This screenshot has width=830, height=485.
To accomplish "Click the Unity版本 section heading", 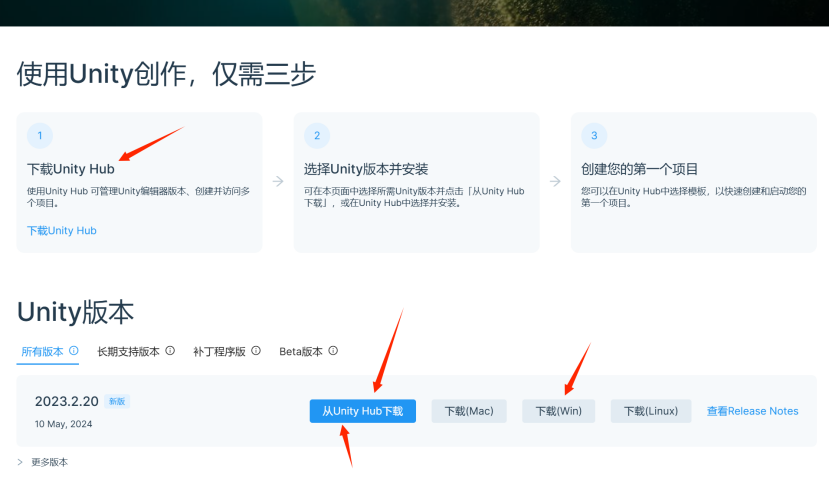I will [75, 312].
